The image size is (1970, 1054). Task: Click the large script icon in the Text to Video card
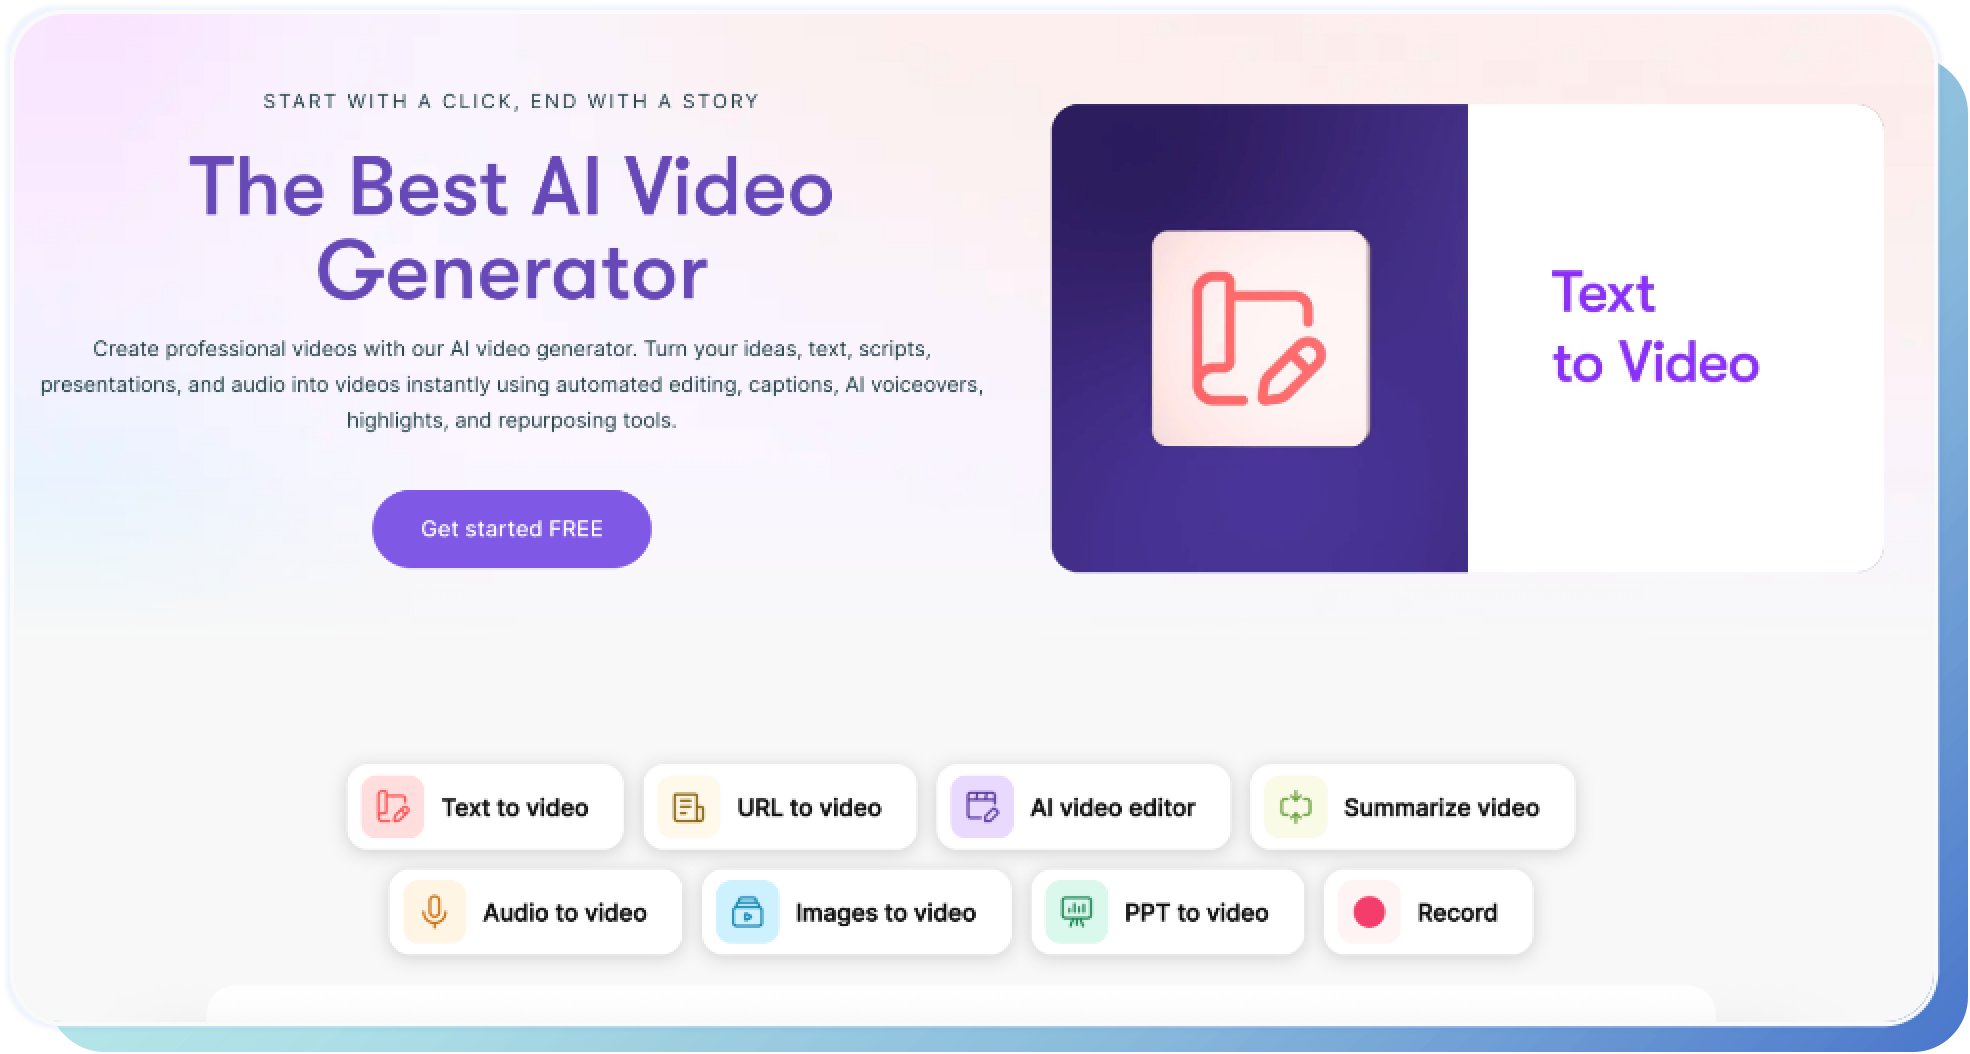(1259, 340)
